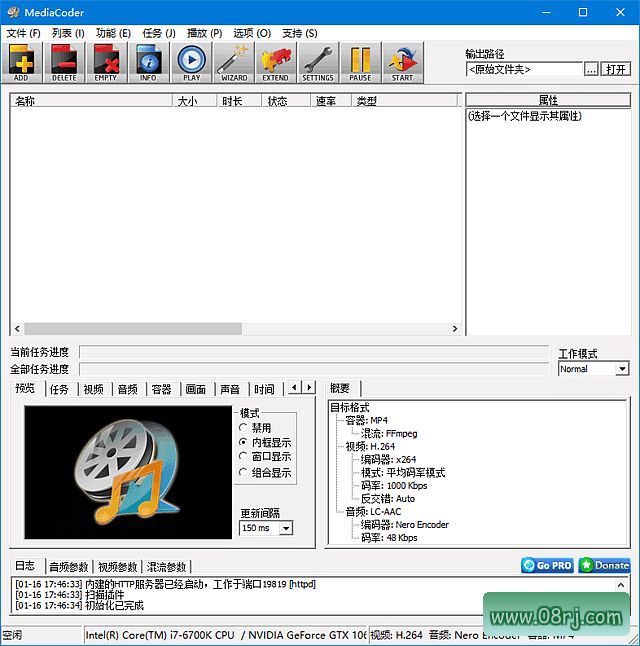The image size is (640, 646).
Task: Click the Go PRO button
Action: pos(547,565)
